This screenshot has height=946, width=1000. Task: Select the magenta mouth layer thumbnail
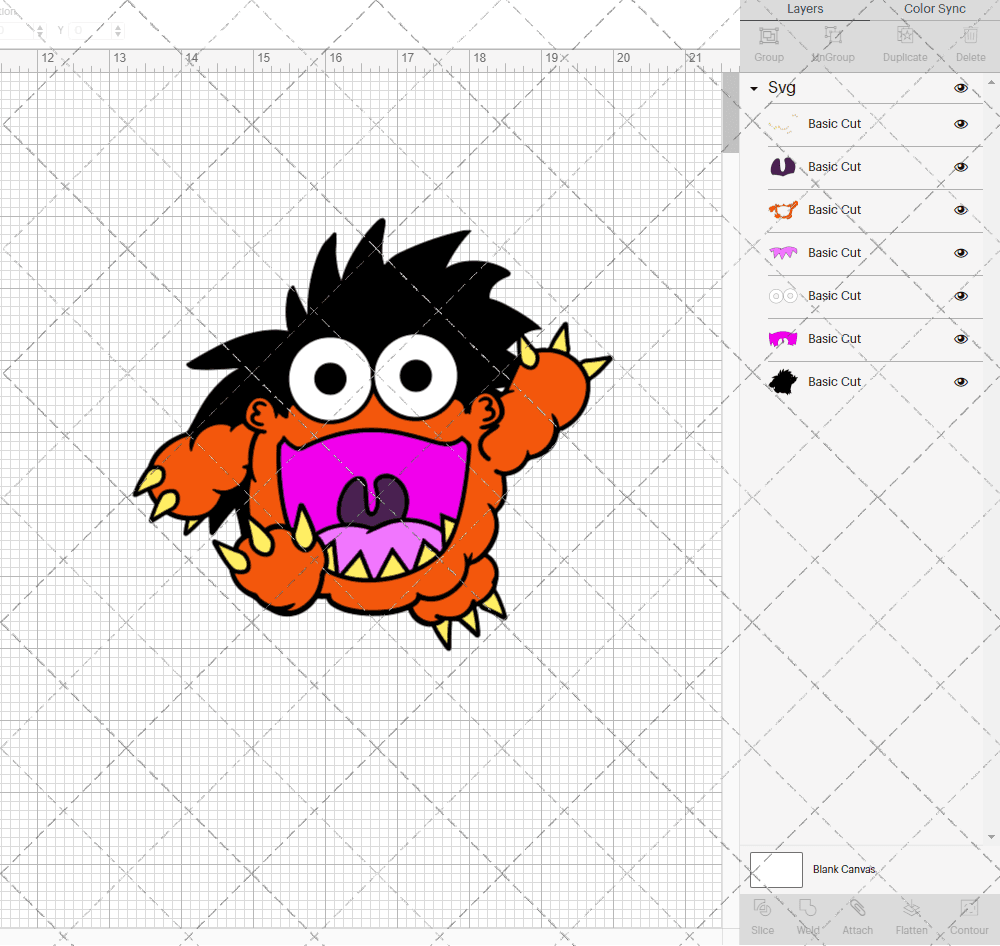(x=782, y=339)
